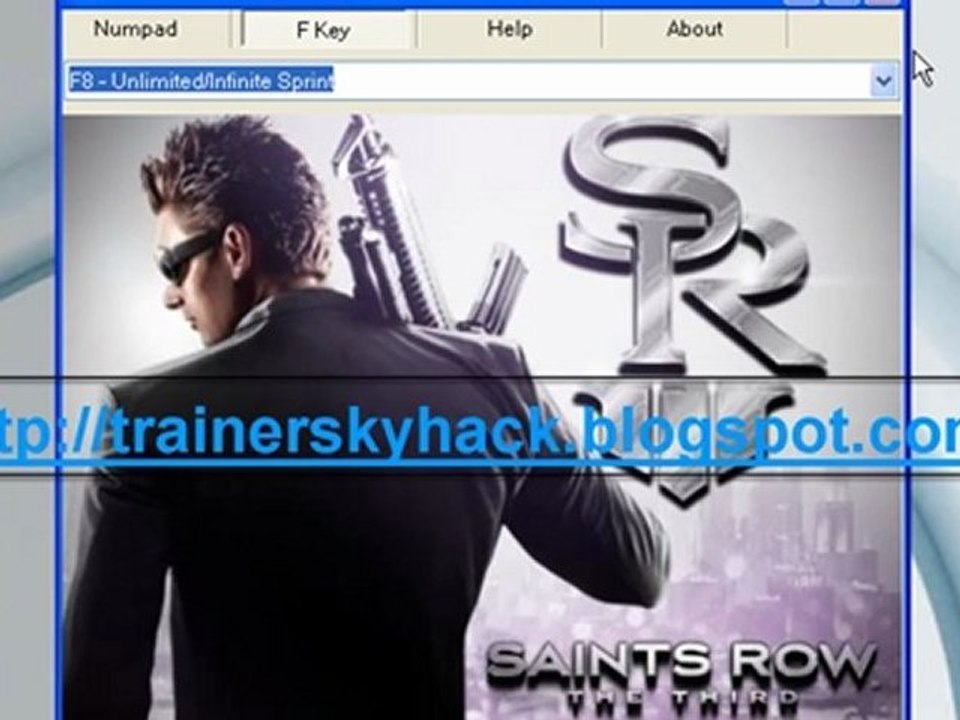Click the Saints Row The Third cover image
Image resolution: width=960 pixels, height=720 pixels.
click(482, 418)
